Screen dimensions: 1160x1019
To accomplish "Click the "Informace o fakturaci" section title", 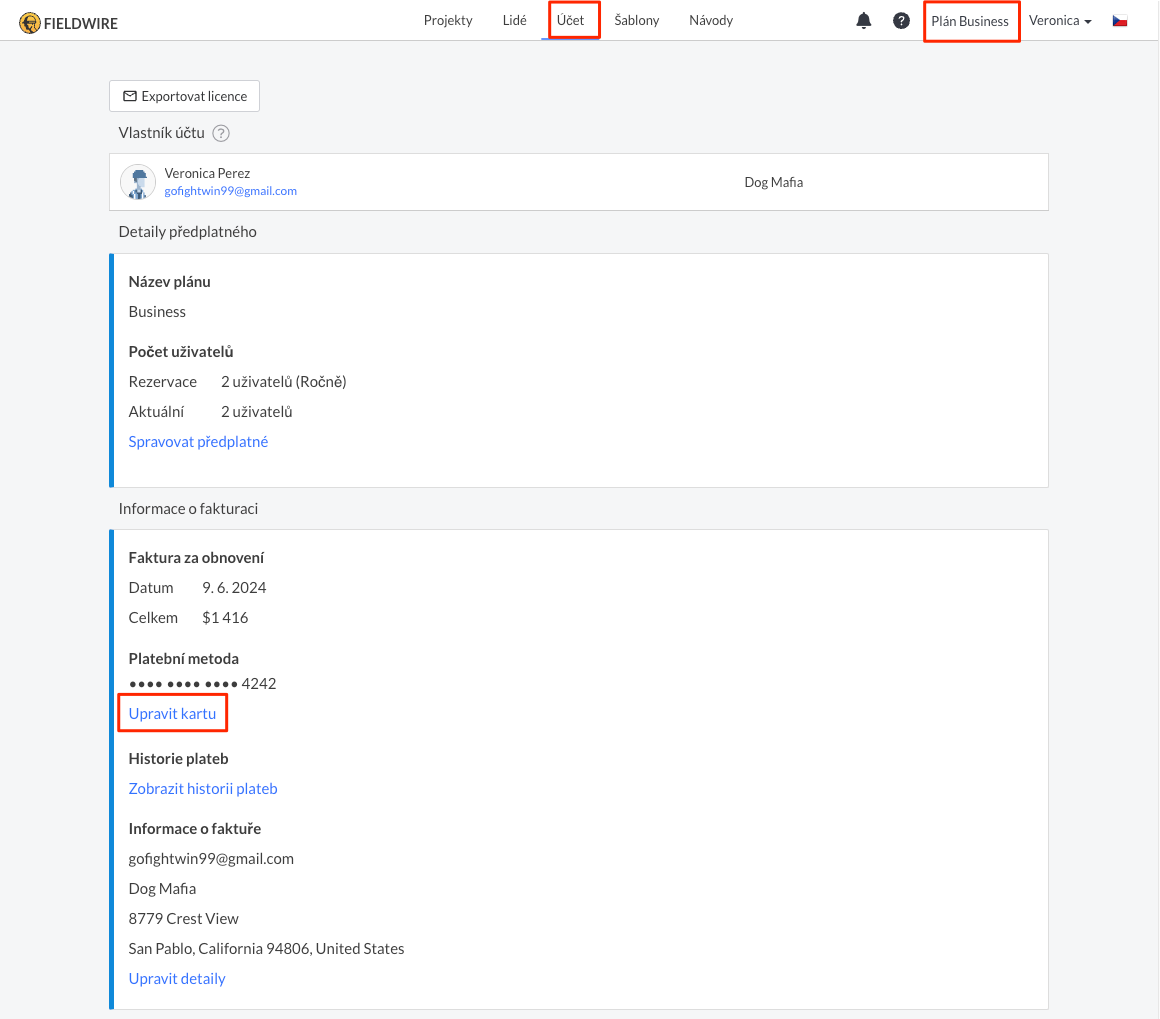I will pyautogui.click(x=189, y=508).
